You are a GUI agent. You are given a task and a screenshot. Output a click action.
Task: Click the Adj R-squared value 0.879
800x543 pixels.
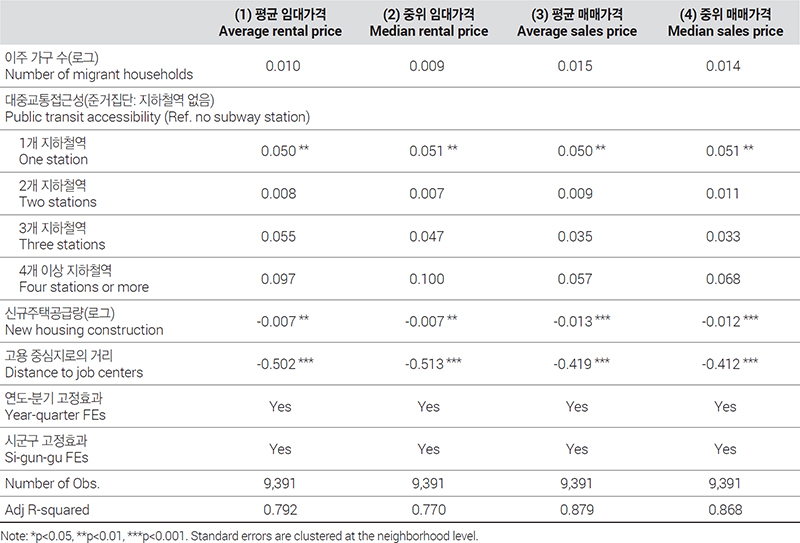577,510
